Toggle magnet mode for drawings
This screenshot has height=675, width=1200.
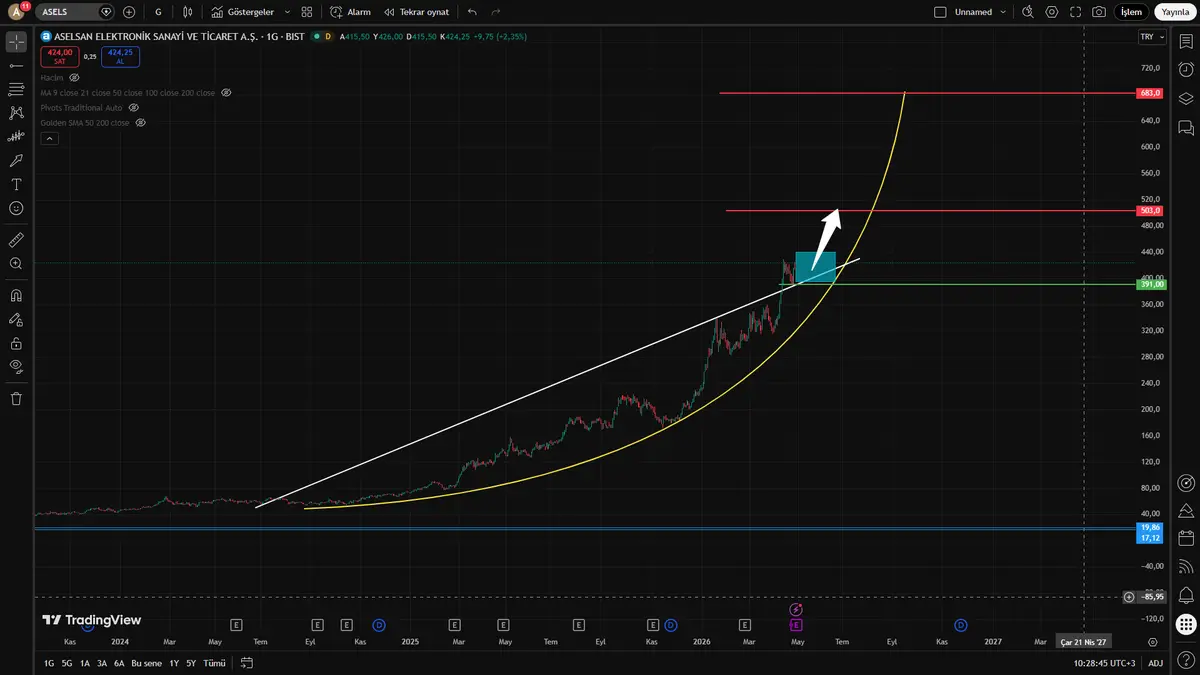[16, 295]
